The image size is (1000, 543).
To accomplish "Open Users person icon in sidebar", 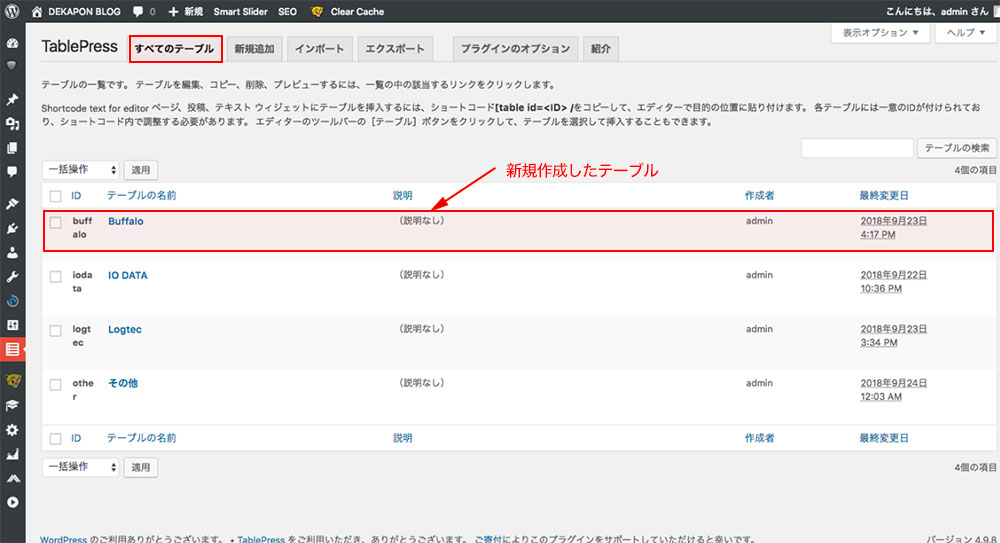I will (12, 253).
